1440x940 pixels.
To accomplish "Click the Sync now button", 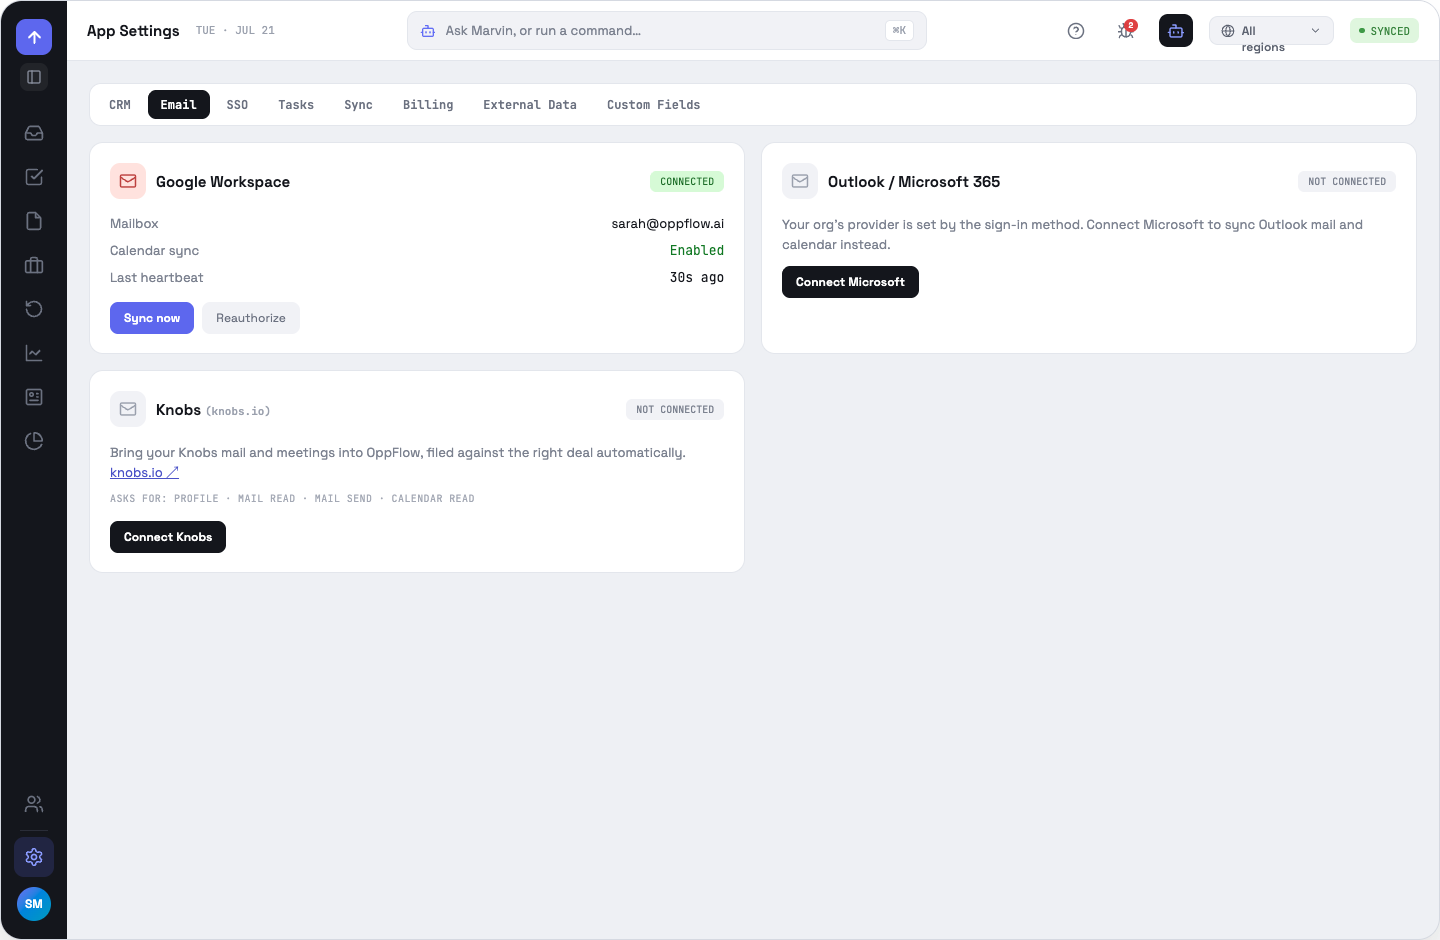I will 152,318.
